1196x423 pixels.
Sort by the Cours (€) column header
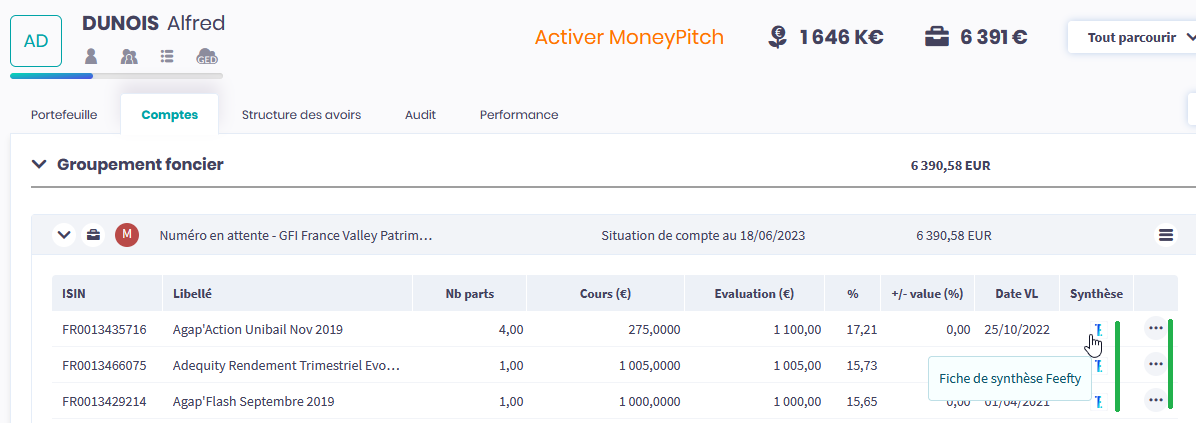[606, 293]
